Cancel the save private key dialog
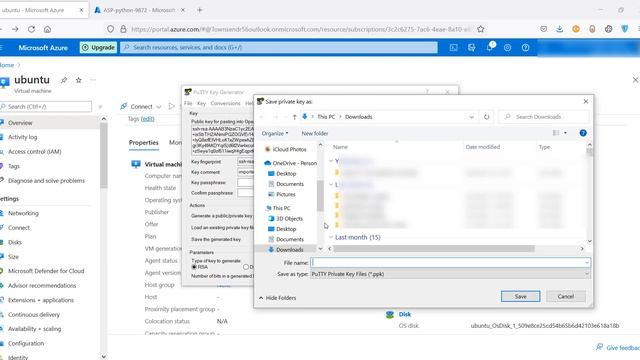This screenshot has height=360, width=640. pos(566,296)
